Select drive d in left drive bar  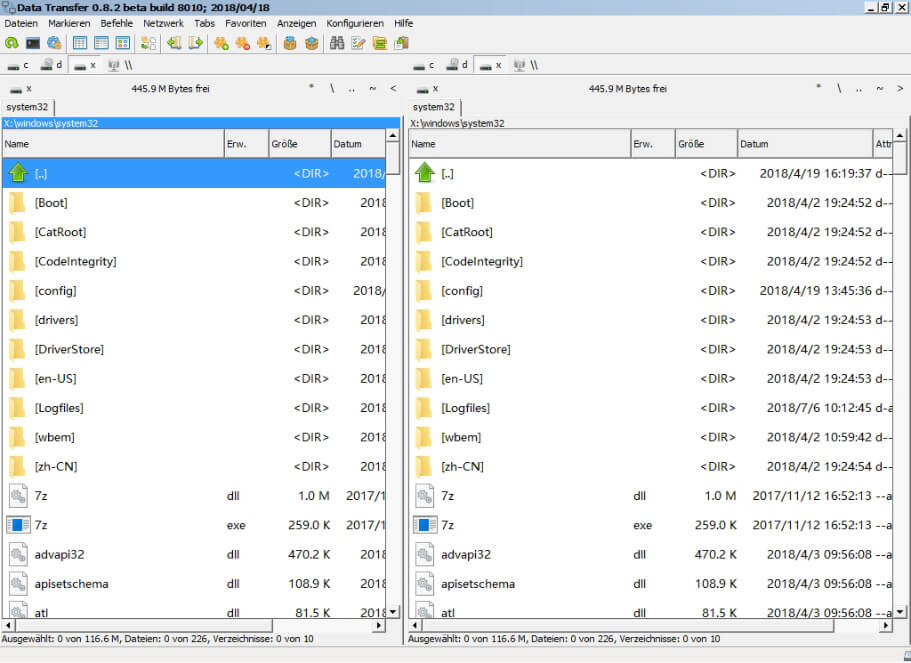[52, 65]
